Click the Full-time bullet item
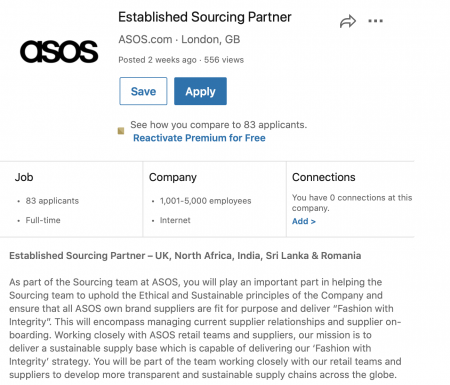450x385 pixels. (x=43, y=220)
